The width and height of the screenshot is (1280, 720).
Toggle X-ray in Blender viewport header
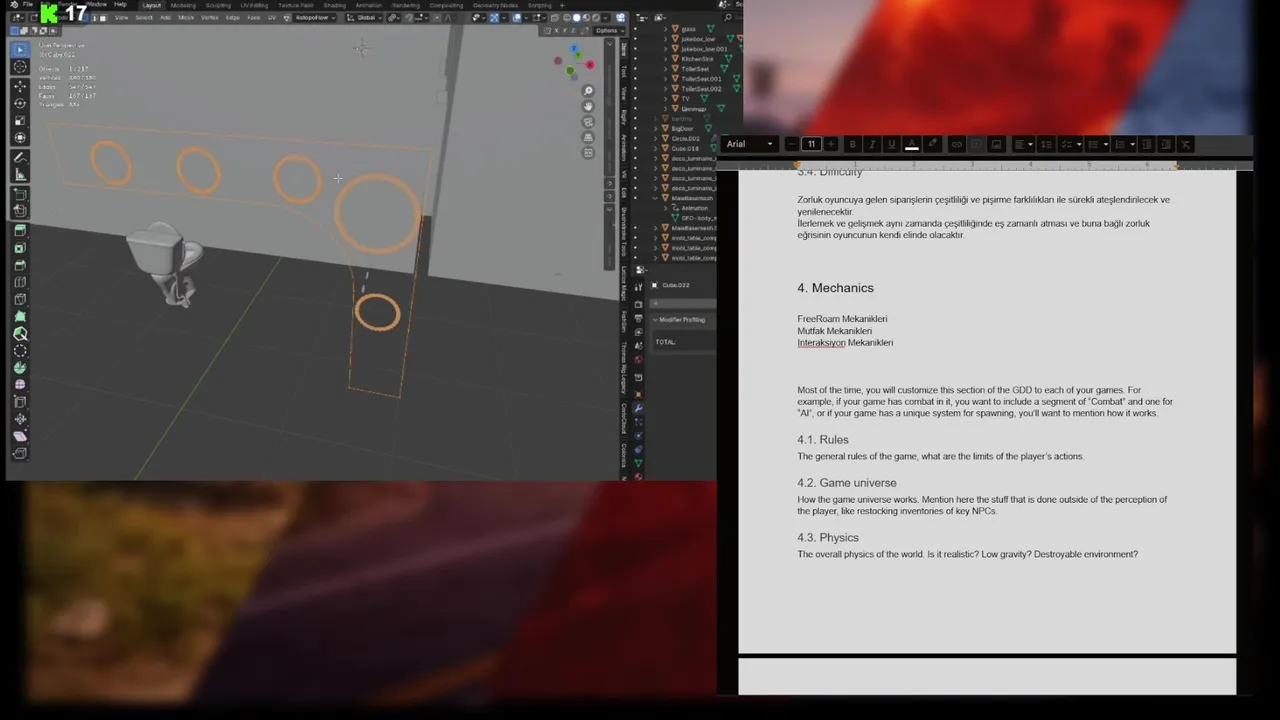(x=554, y=18)
